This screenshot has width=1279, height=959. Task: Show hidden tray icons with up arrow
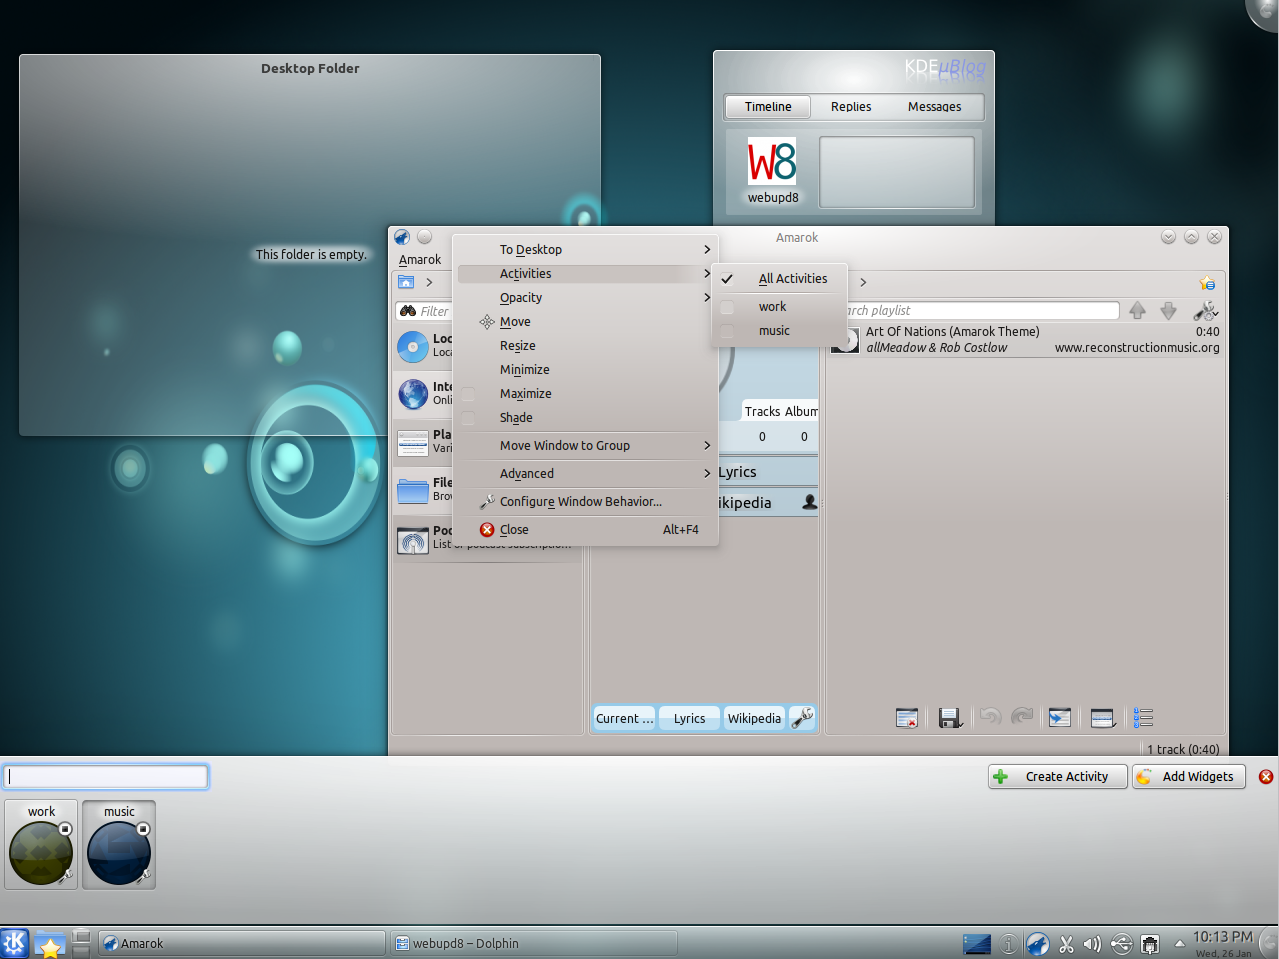pyautogui.click(x=1179, y=943)
